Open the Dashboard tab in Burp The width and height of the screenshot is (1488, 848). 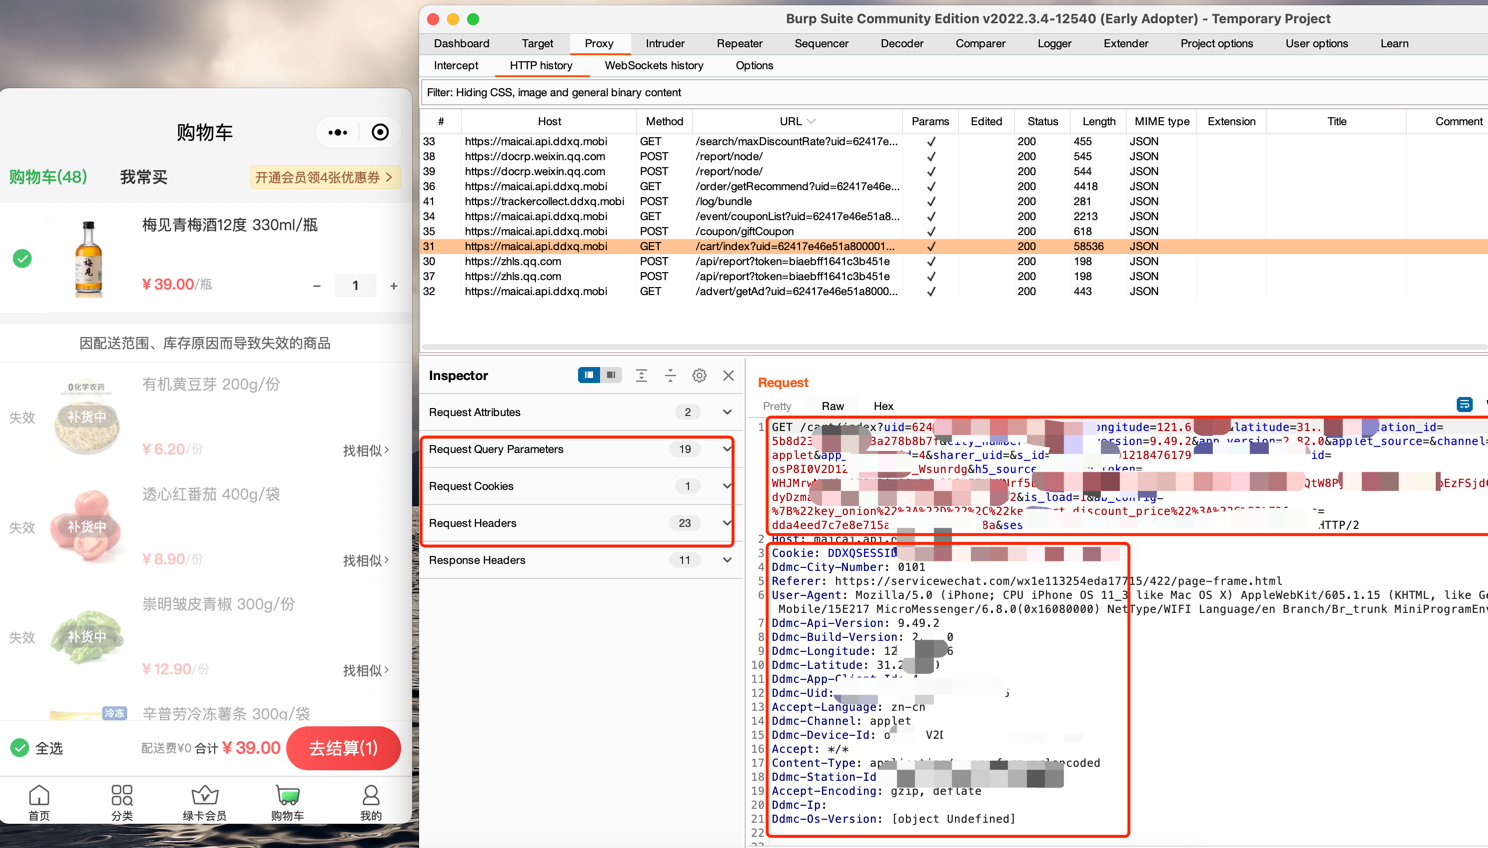click(462, 44)
